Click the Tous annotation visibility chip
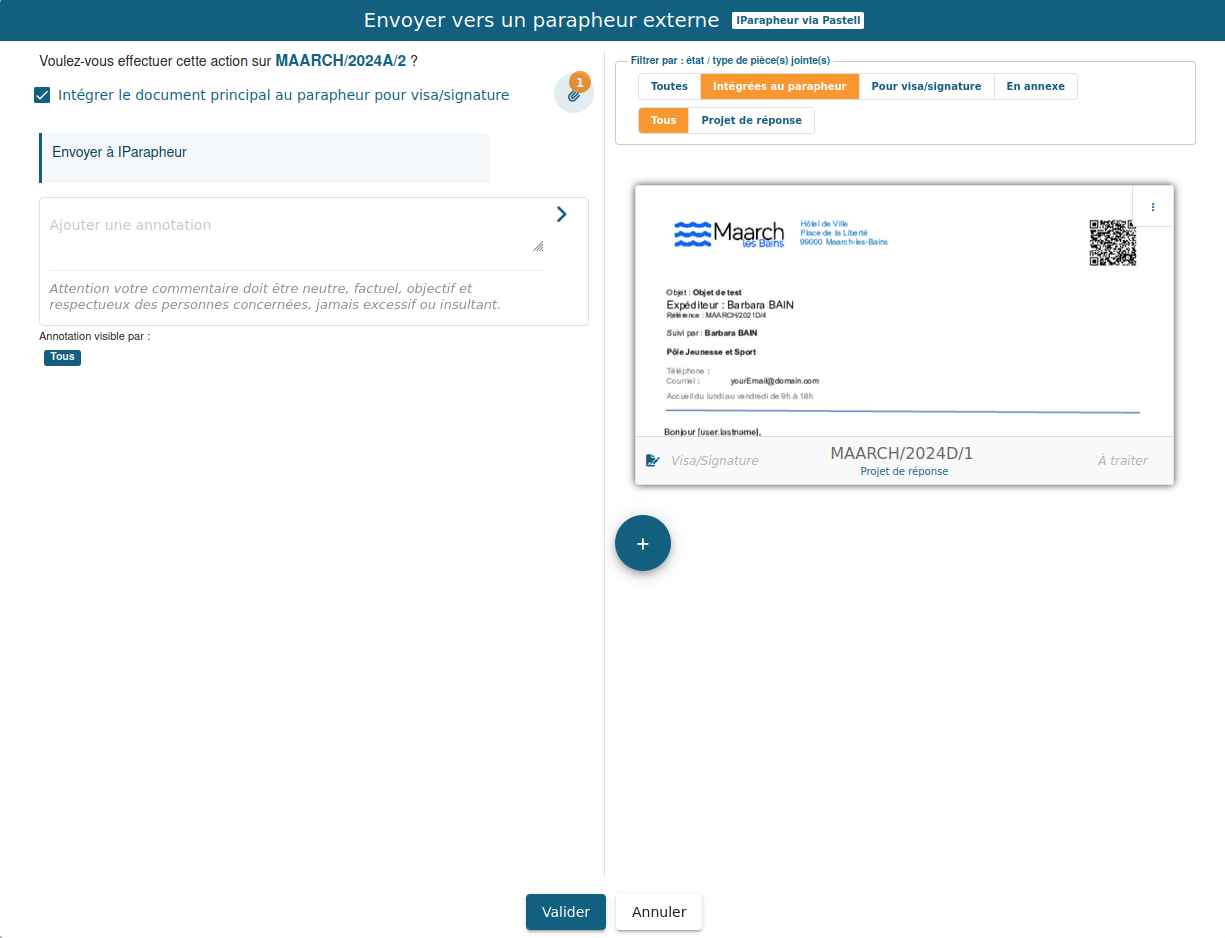 pyautogui.click(x=62, y=357)
